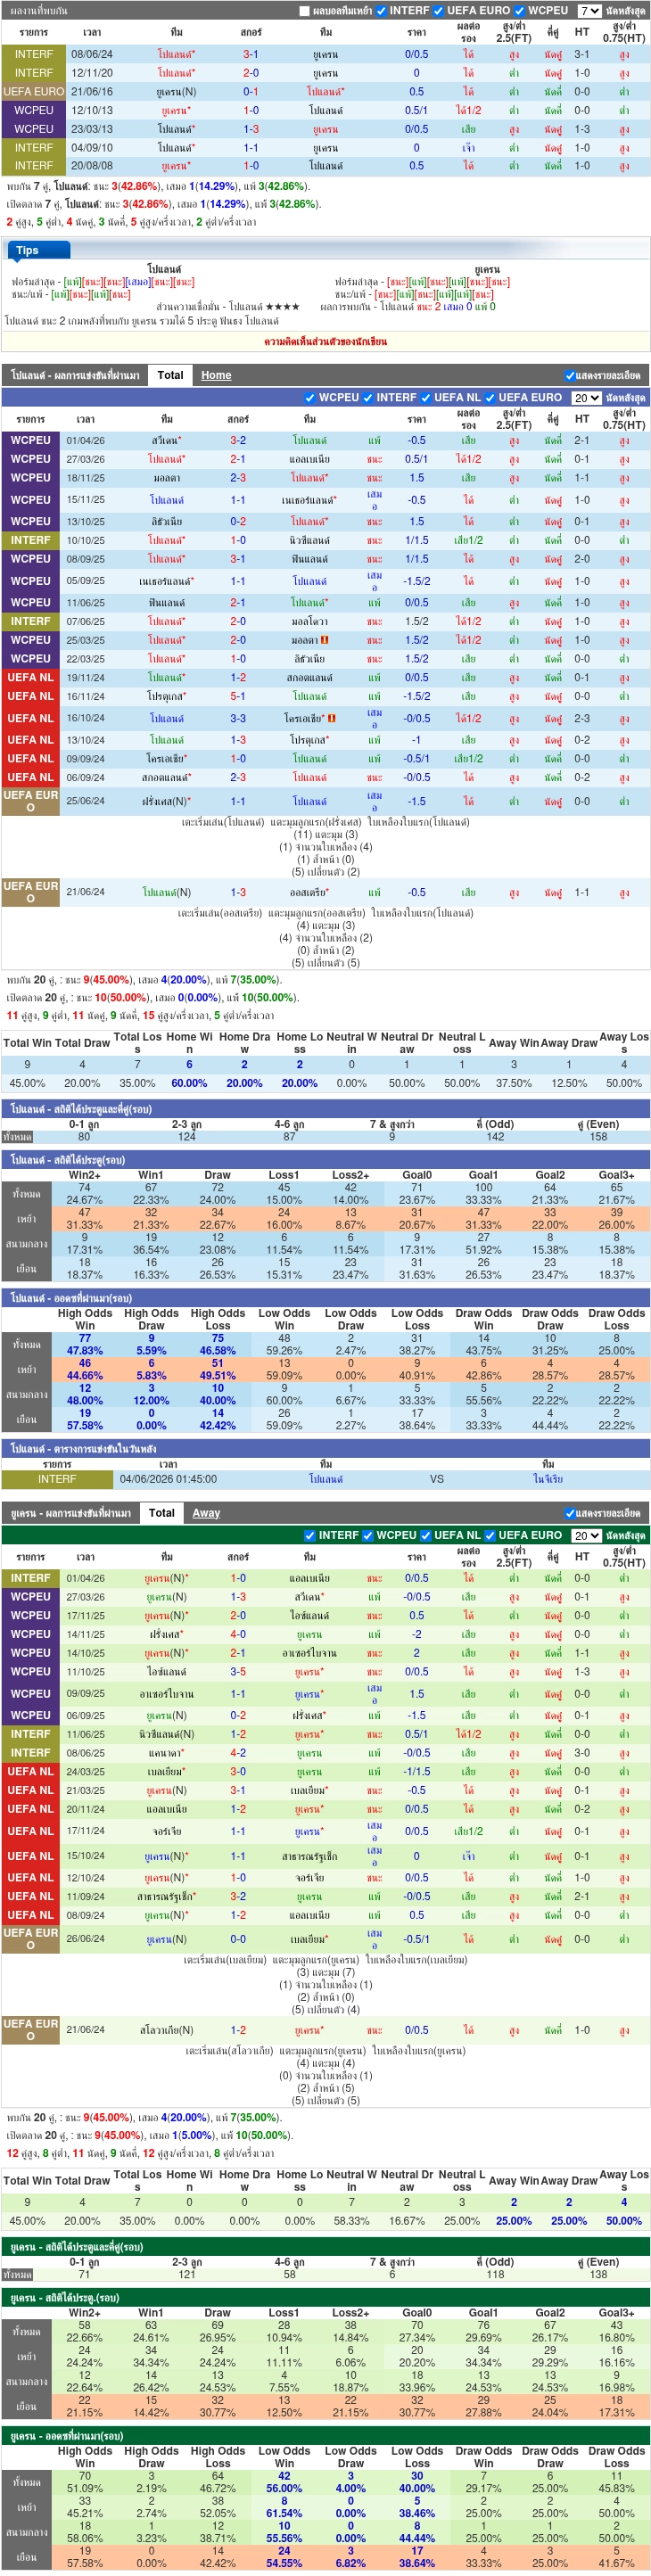
Task: Open แคนาดา team link in ยูเครน 08/06/25 row
Action: pos(166,1753)
